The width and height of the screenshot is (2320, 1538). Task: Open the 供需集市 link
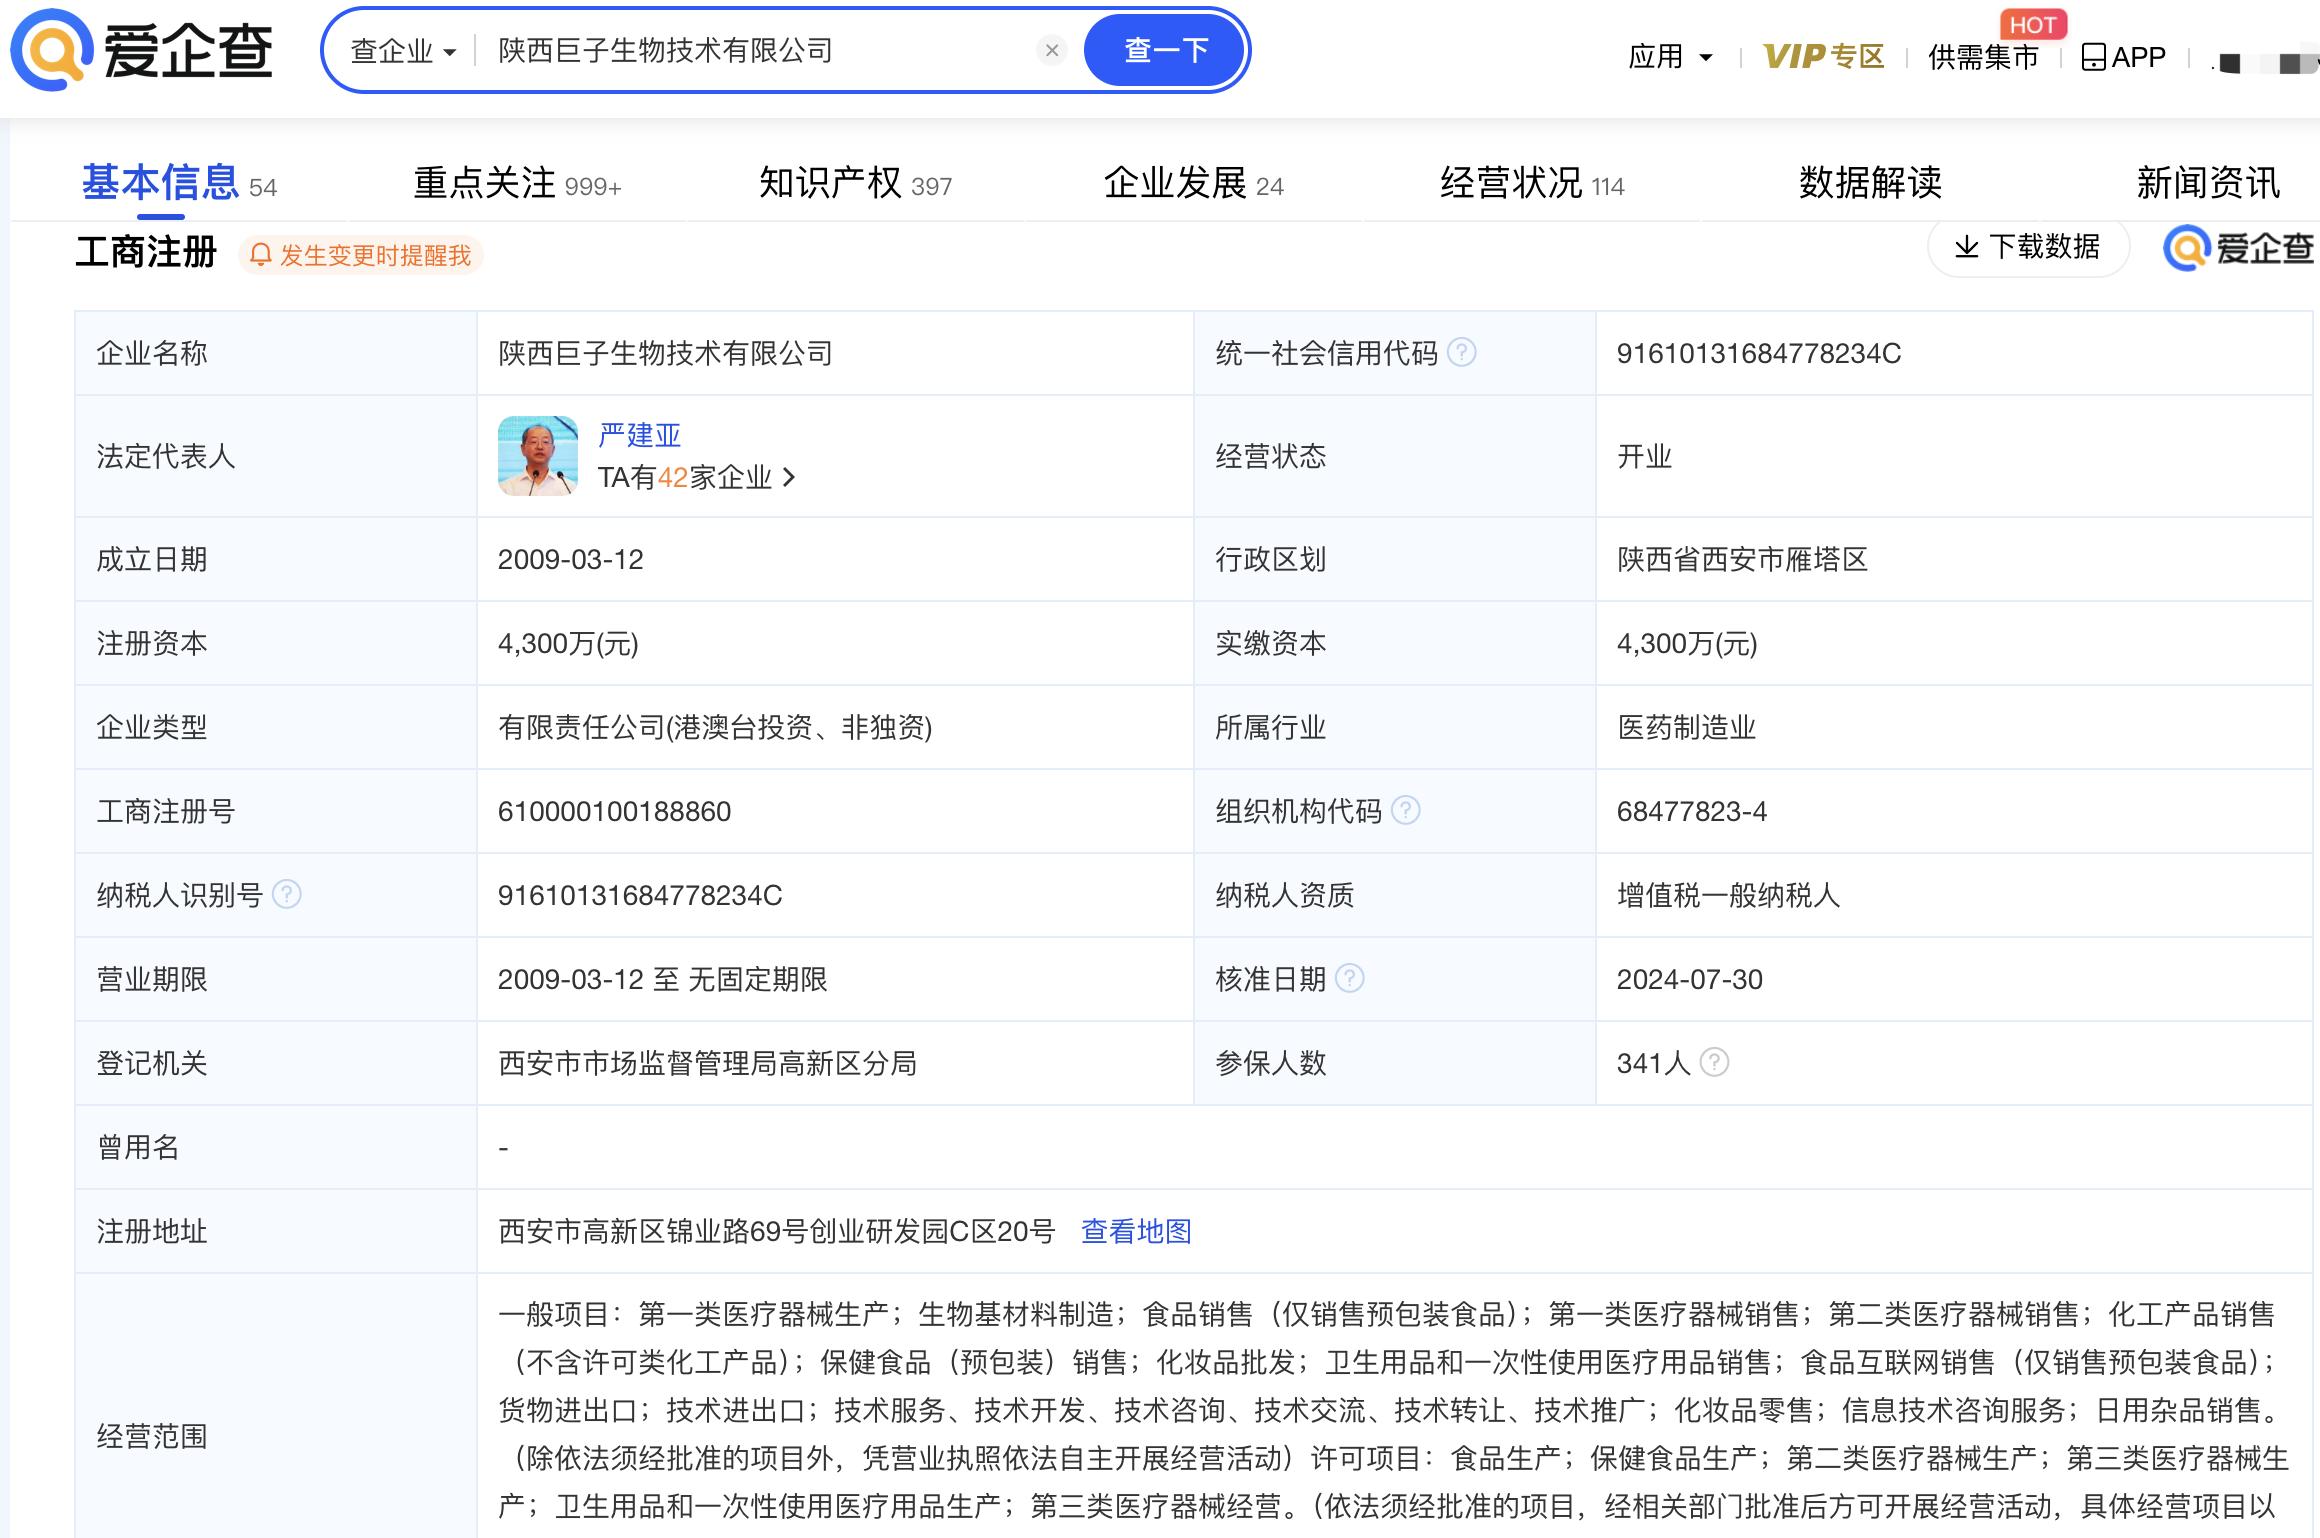coord(1983,57)
